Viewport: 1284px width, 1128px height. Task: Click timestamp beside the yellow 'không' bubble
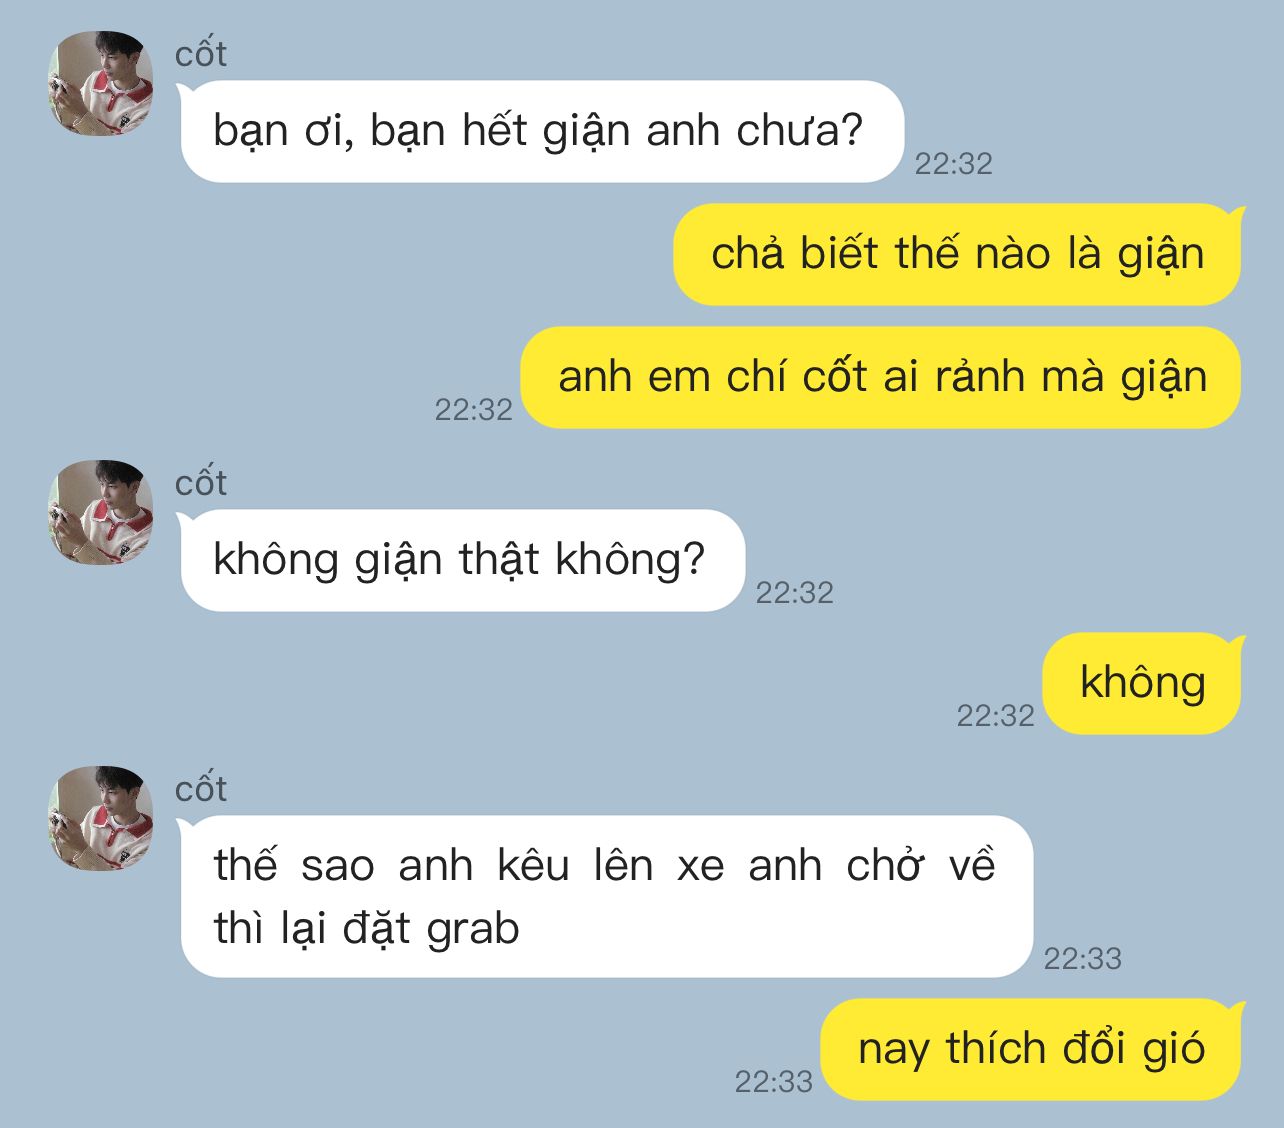coord(995,716)
